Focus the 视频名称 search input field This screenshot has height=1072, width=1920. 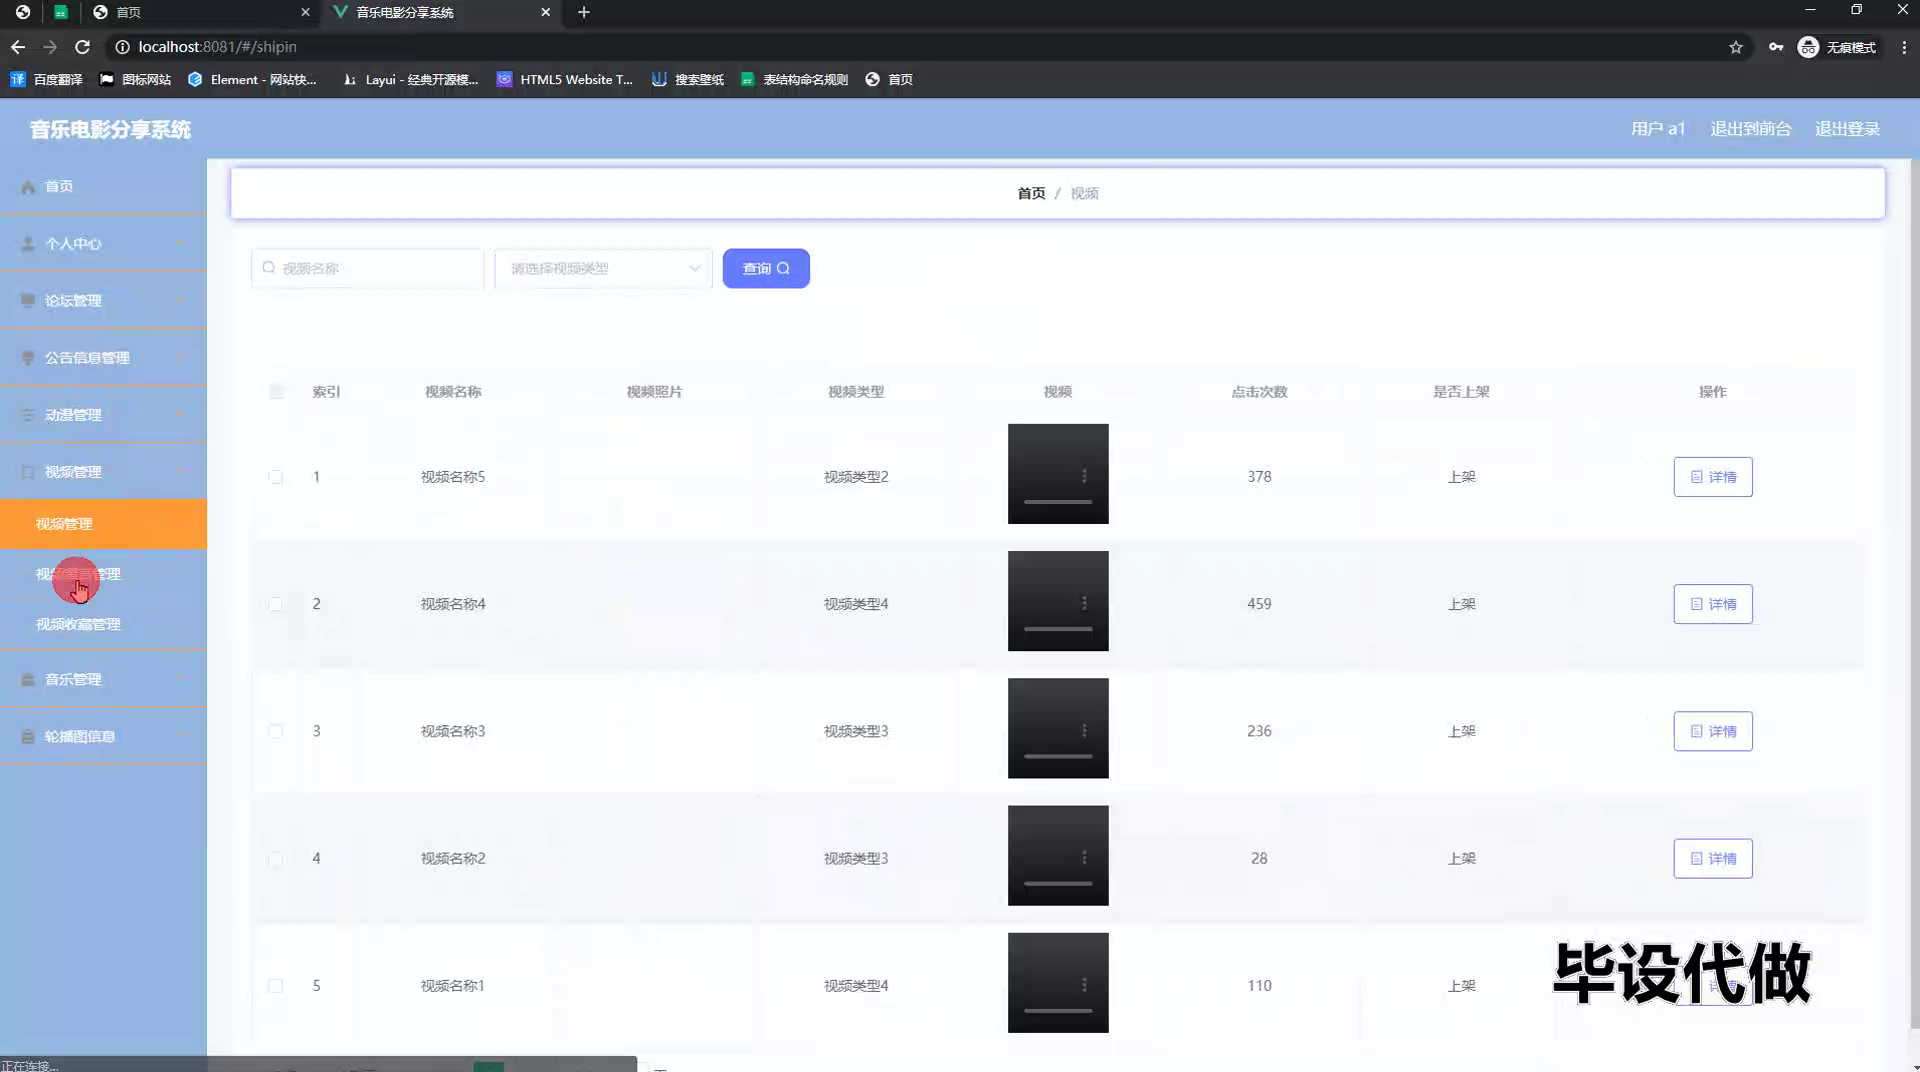(367, 268)
